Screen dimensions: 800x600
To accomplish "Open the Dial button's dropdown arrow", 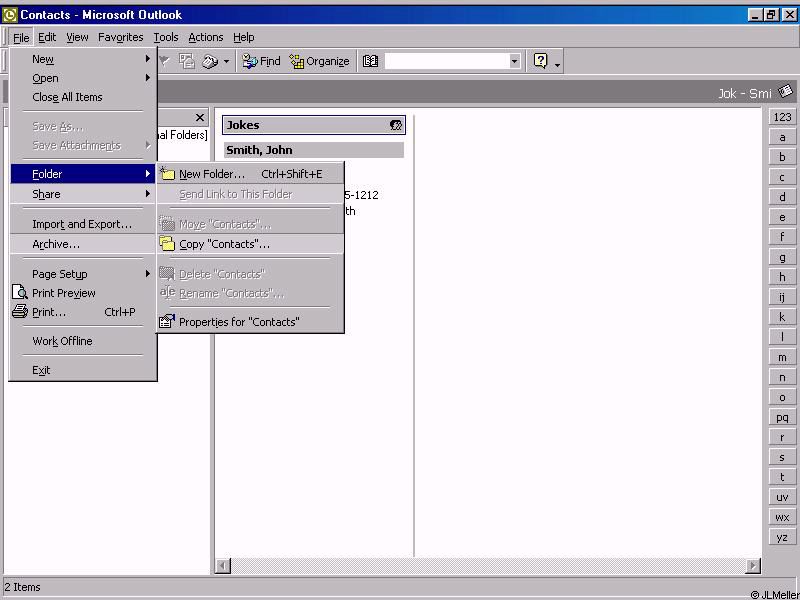I will 226,62.
